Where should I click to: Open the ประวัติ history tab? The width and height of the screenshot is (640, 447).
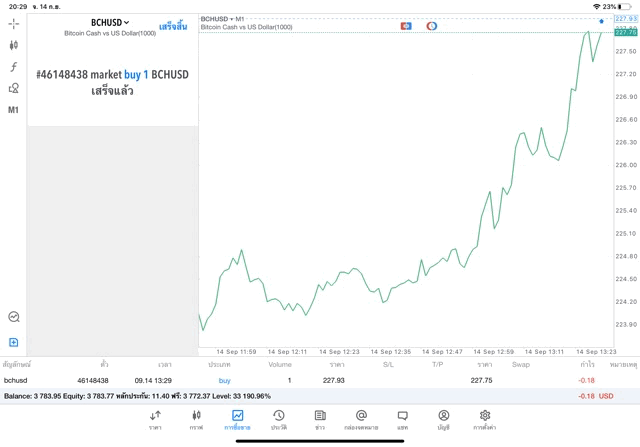(279, 420)
